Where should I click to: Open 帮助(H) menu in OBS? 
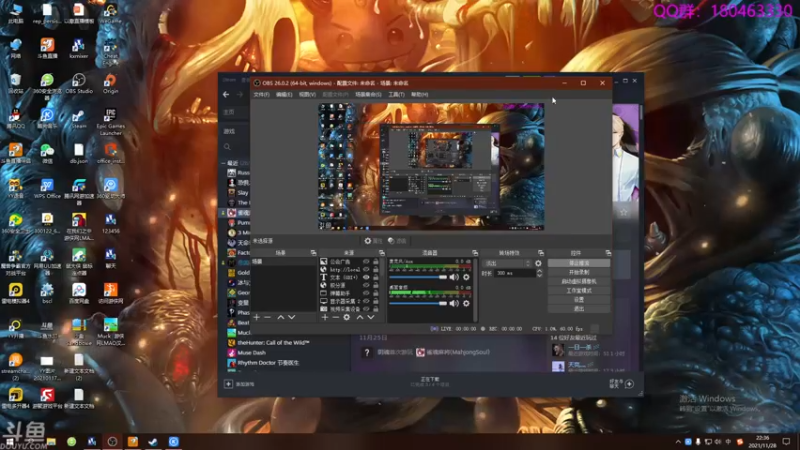pyautogui.click(x=419, y=94)
